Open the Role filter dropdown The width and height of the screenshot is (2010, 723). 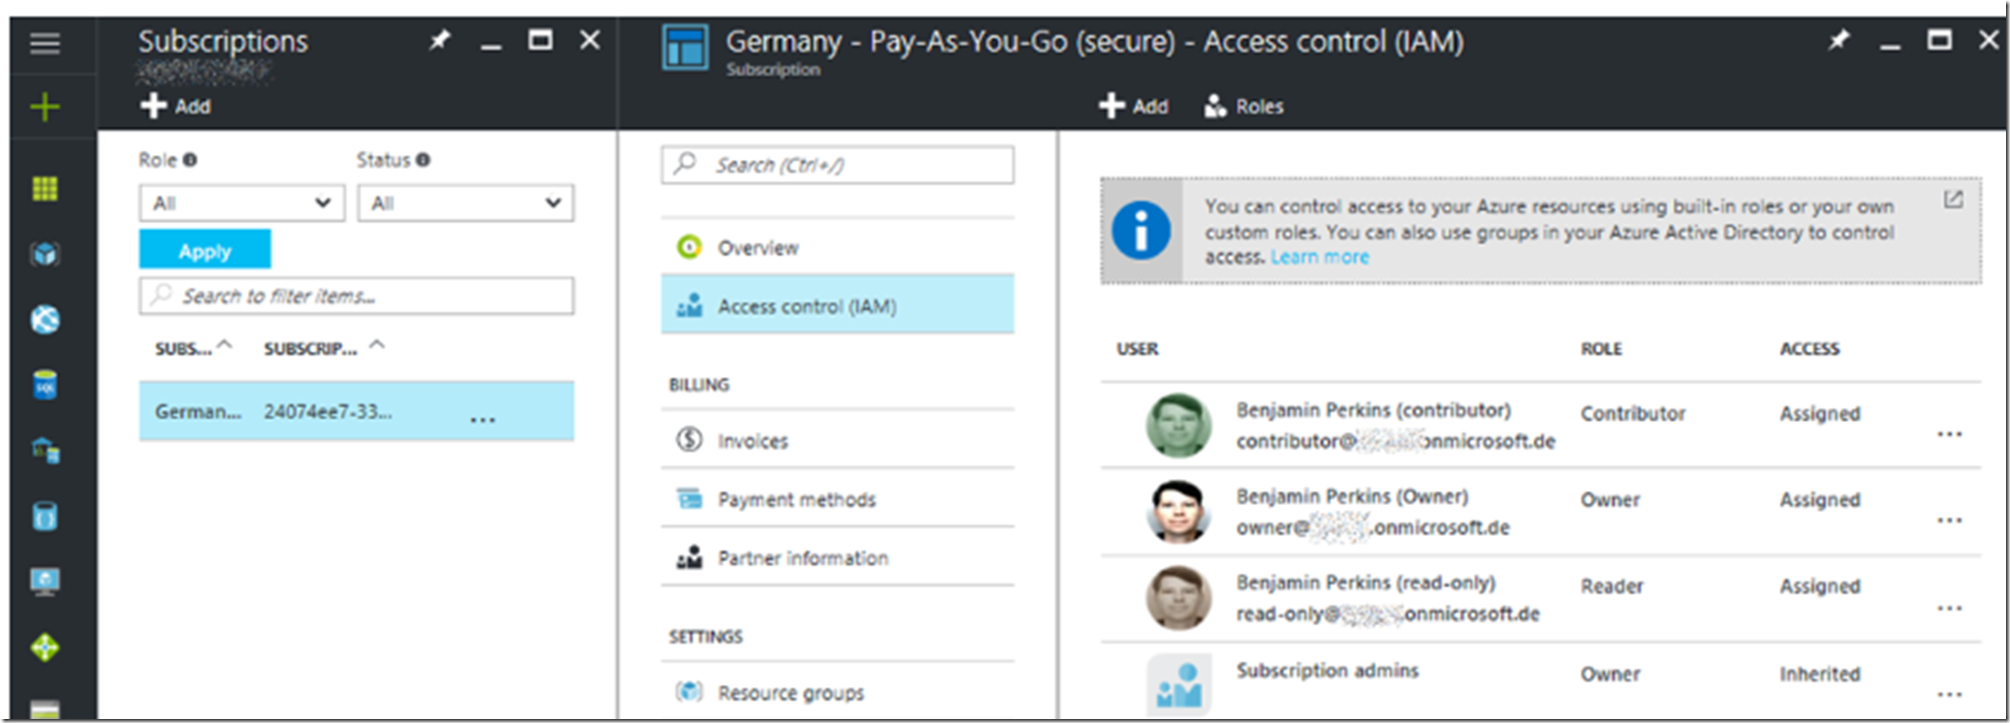coord(242,203)
